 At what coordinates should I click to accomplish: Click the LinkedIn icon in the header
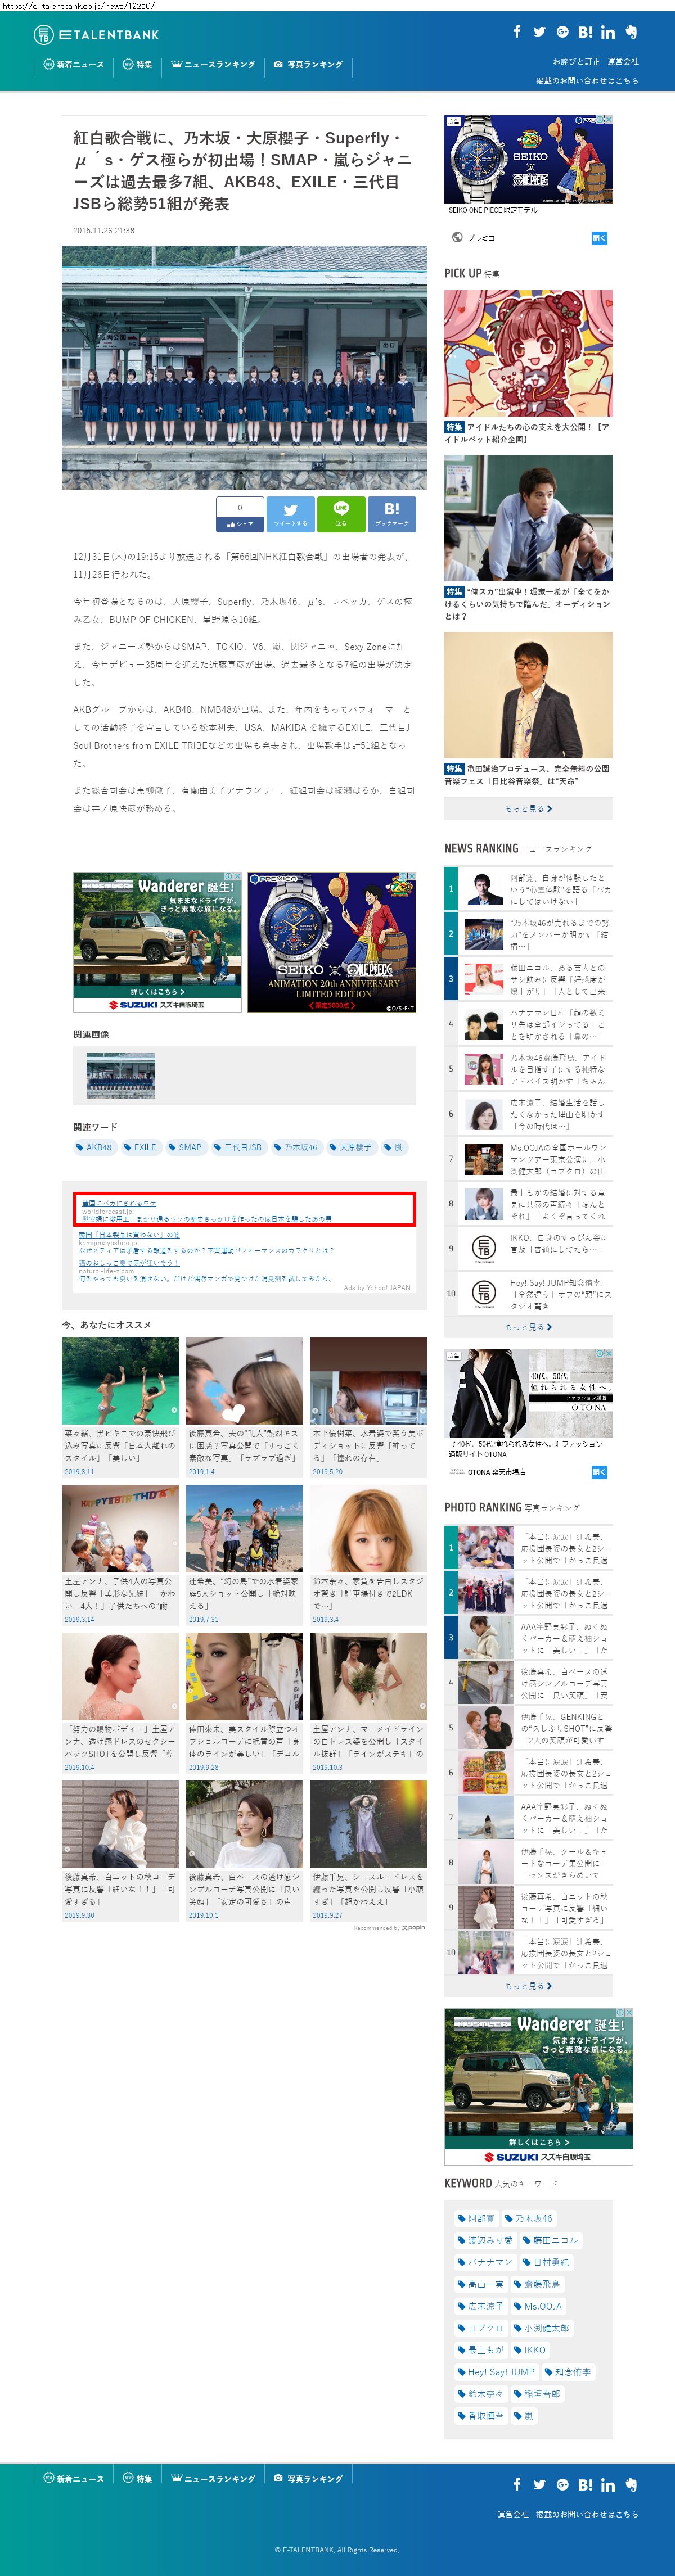pos(608,32)
